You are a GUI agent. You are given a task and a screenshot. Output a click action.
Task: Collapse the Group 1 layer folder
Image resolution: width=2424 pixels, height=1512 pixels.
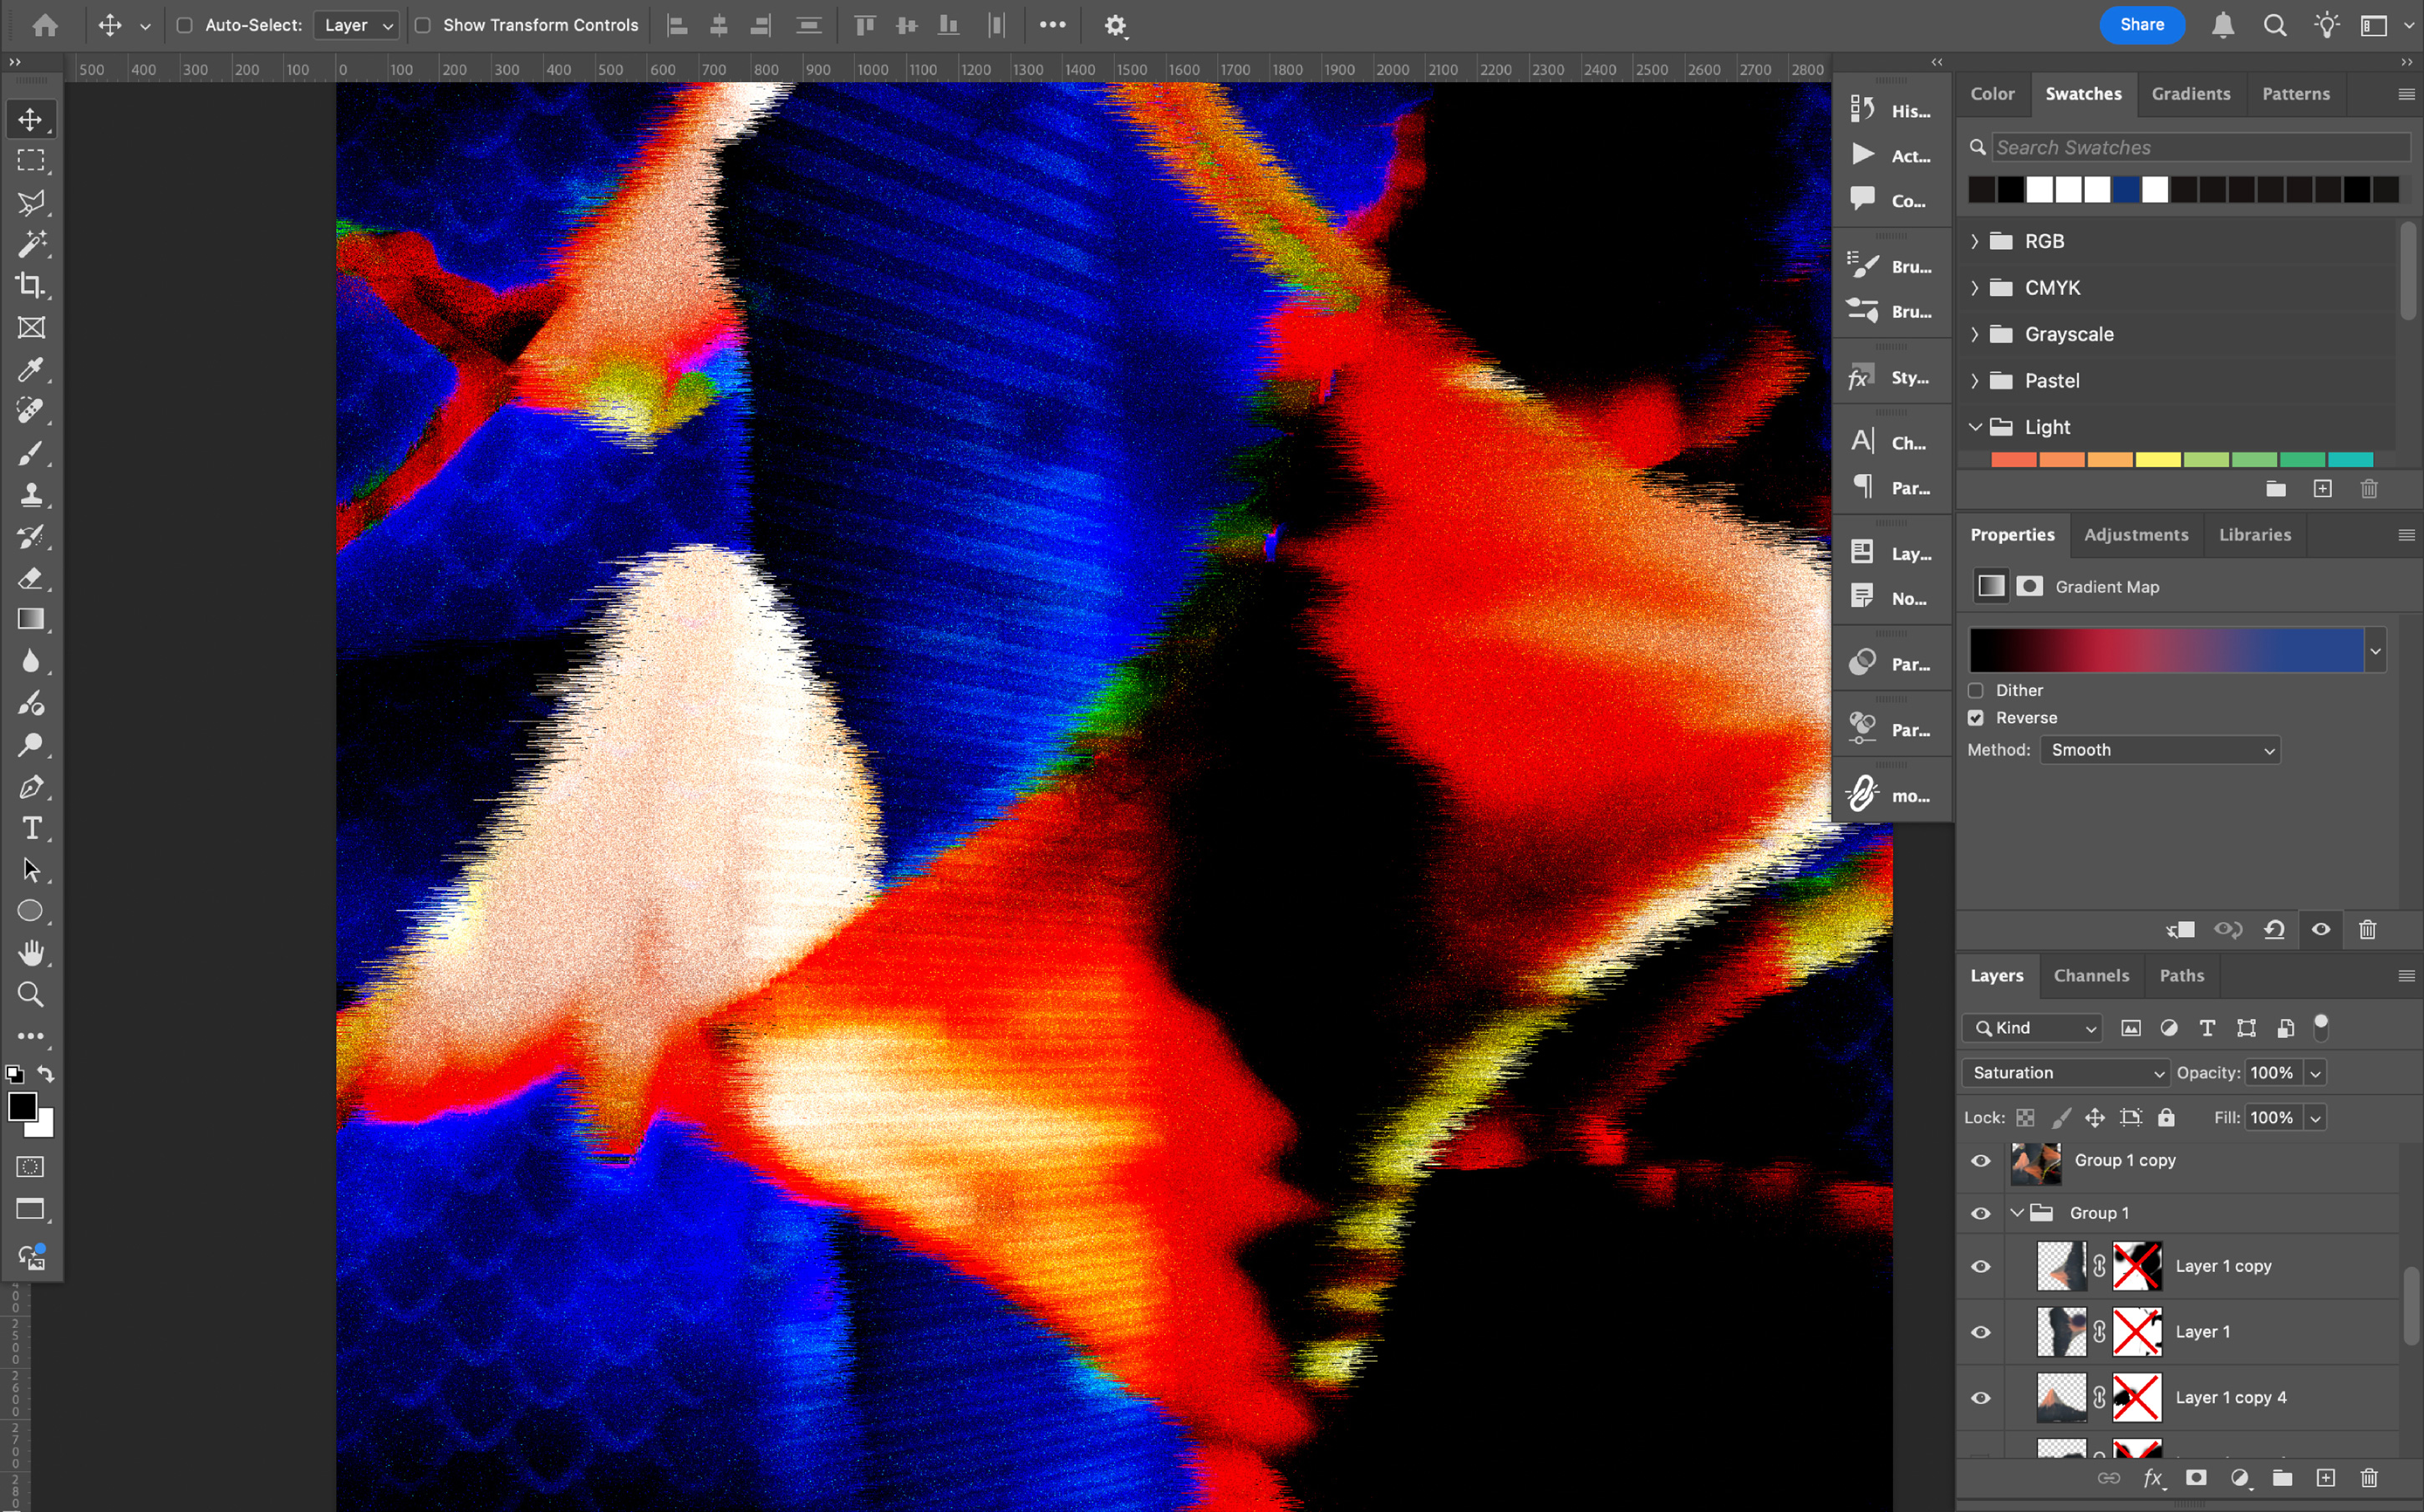(x=2017, y=1213)
